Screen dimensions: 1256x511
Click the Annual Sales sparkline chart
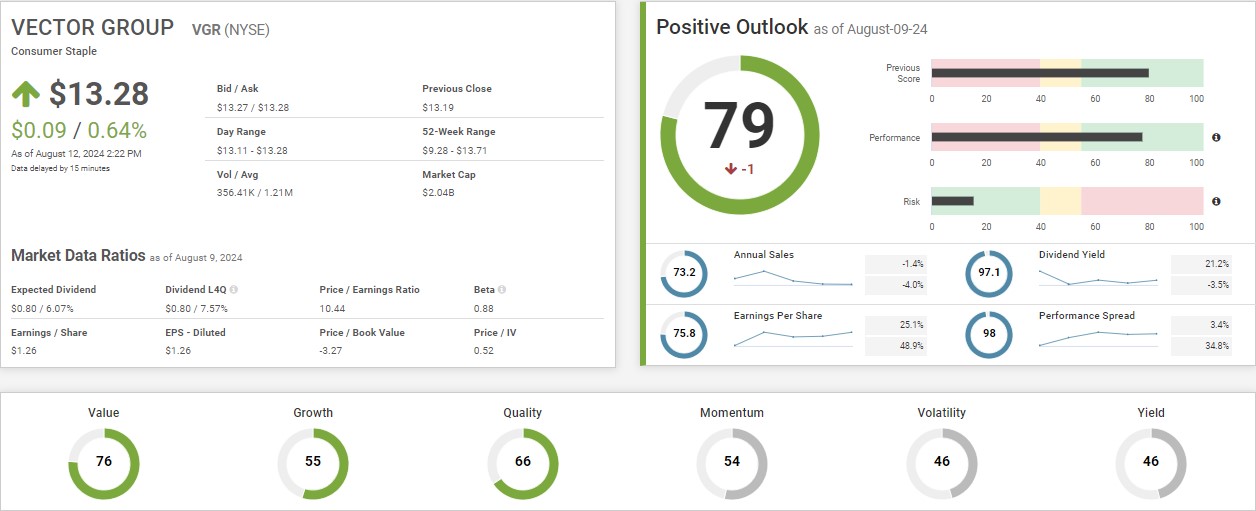point(793,278)
